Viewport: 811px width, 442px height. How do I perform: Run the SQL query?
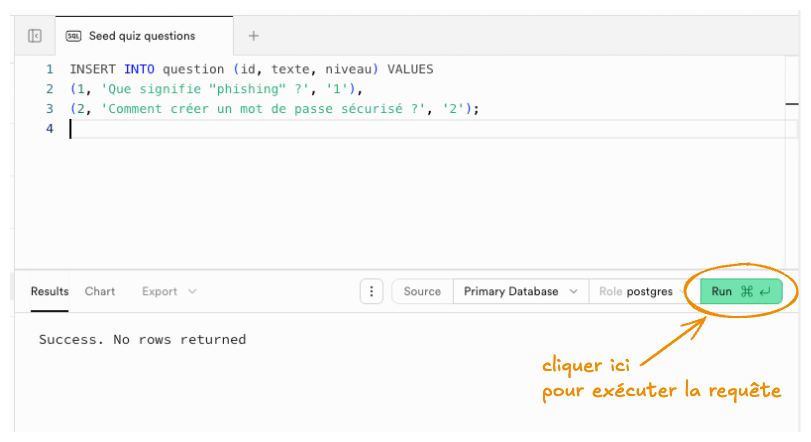(740, 292)
